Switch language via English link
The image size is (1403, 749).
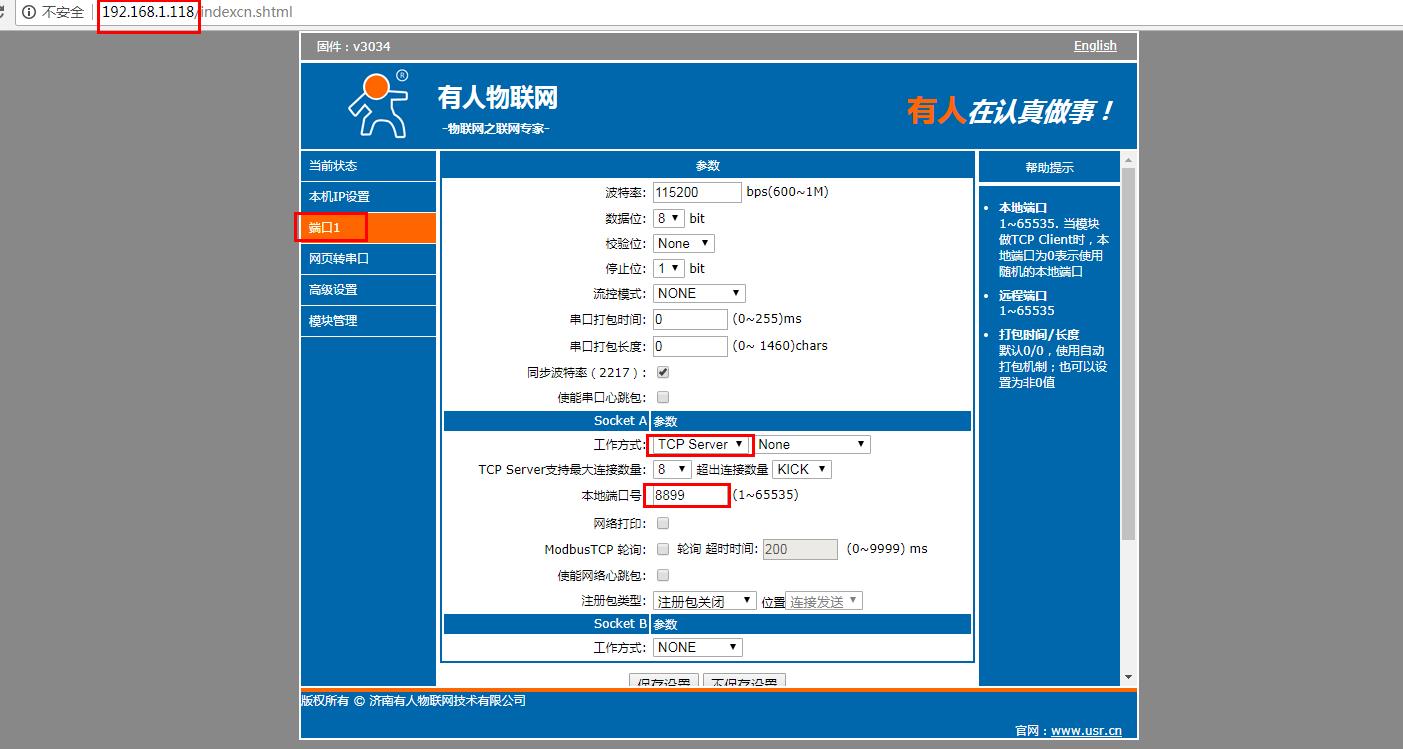[x=1095, y=46]
